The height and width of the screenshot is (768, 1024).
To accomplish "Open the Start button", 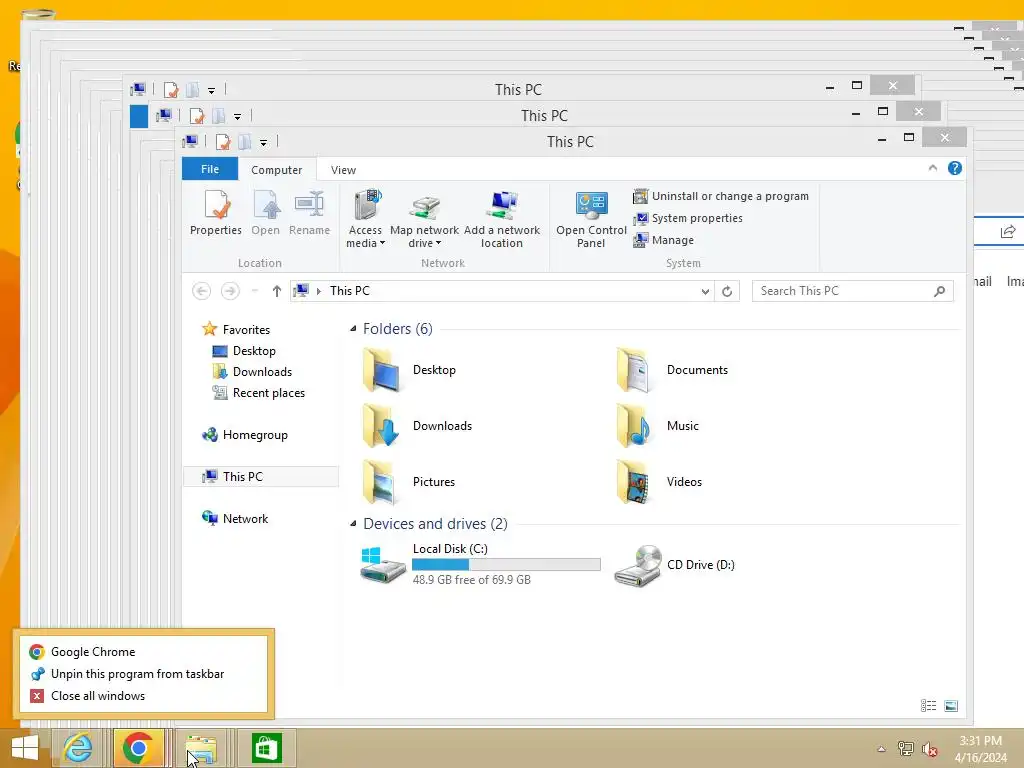I will (x=25, y=748).
